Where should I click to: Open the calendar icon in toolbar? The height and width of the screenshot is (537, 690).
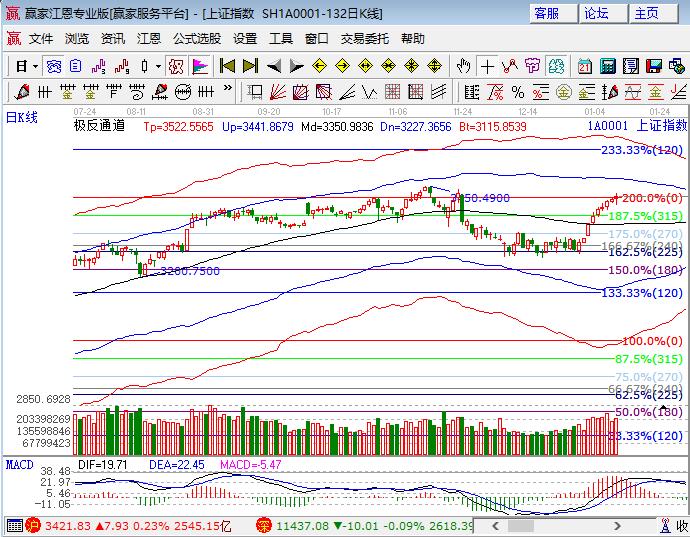coord(584,66)
